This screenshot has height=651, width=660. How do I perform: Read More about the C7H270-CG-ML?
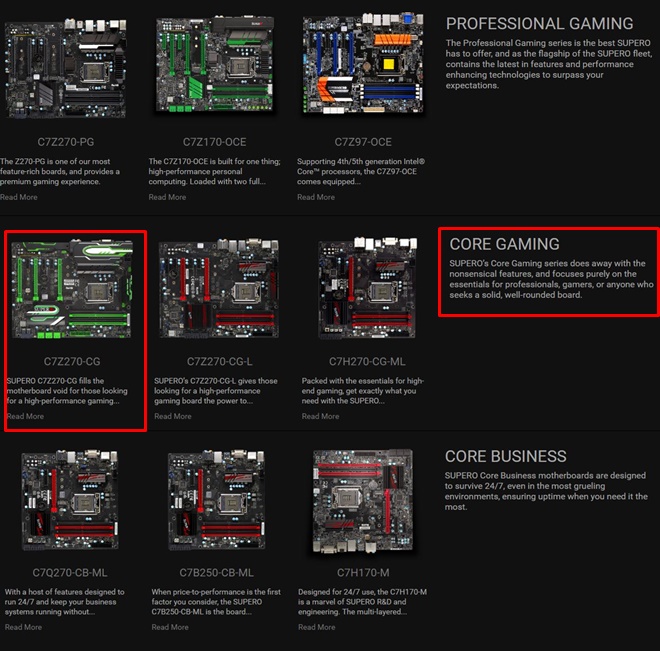click(x=320, y=416)
